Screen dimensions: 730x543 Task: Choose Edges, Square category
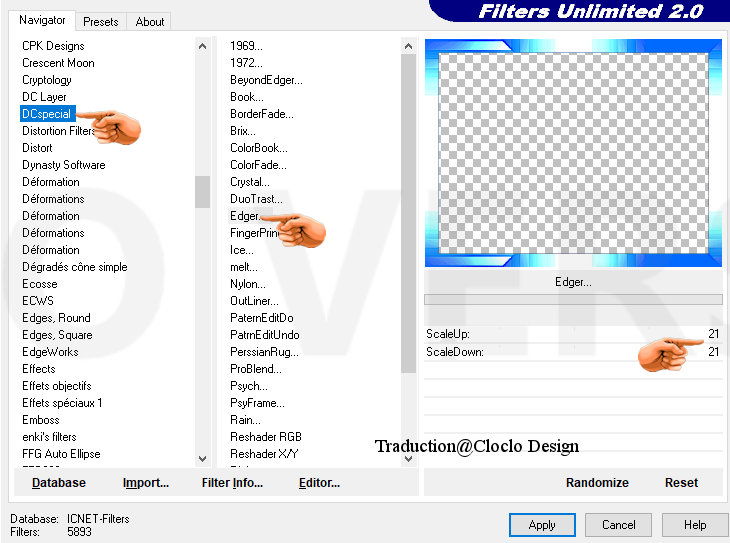click(x=57, y=335)
